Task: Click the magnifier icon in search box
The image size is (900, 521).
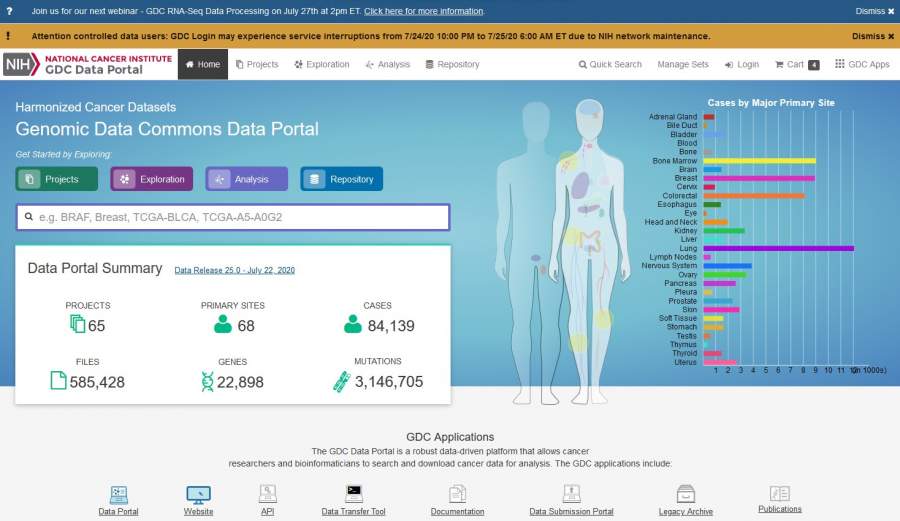Action: (29, 217)
